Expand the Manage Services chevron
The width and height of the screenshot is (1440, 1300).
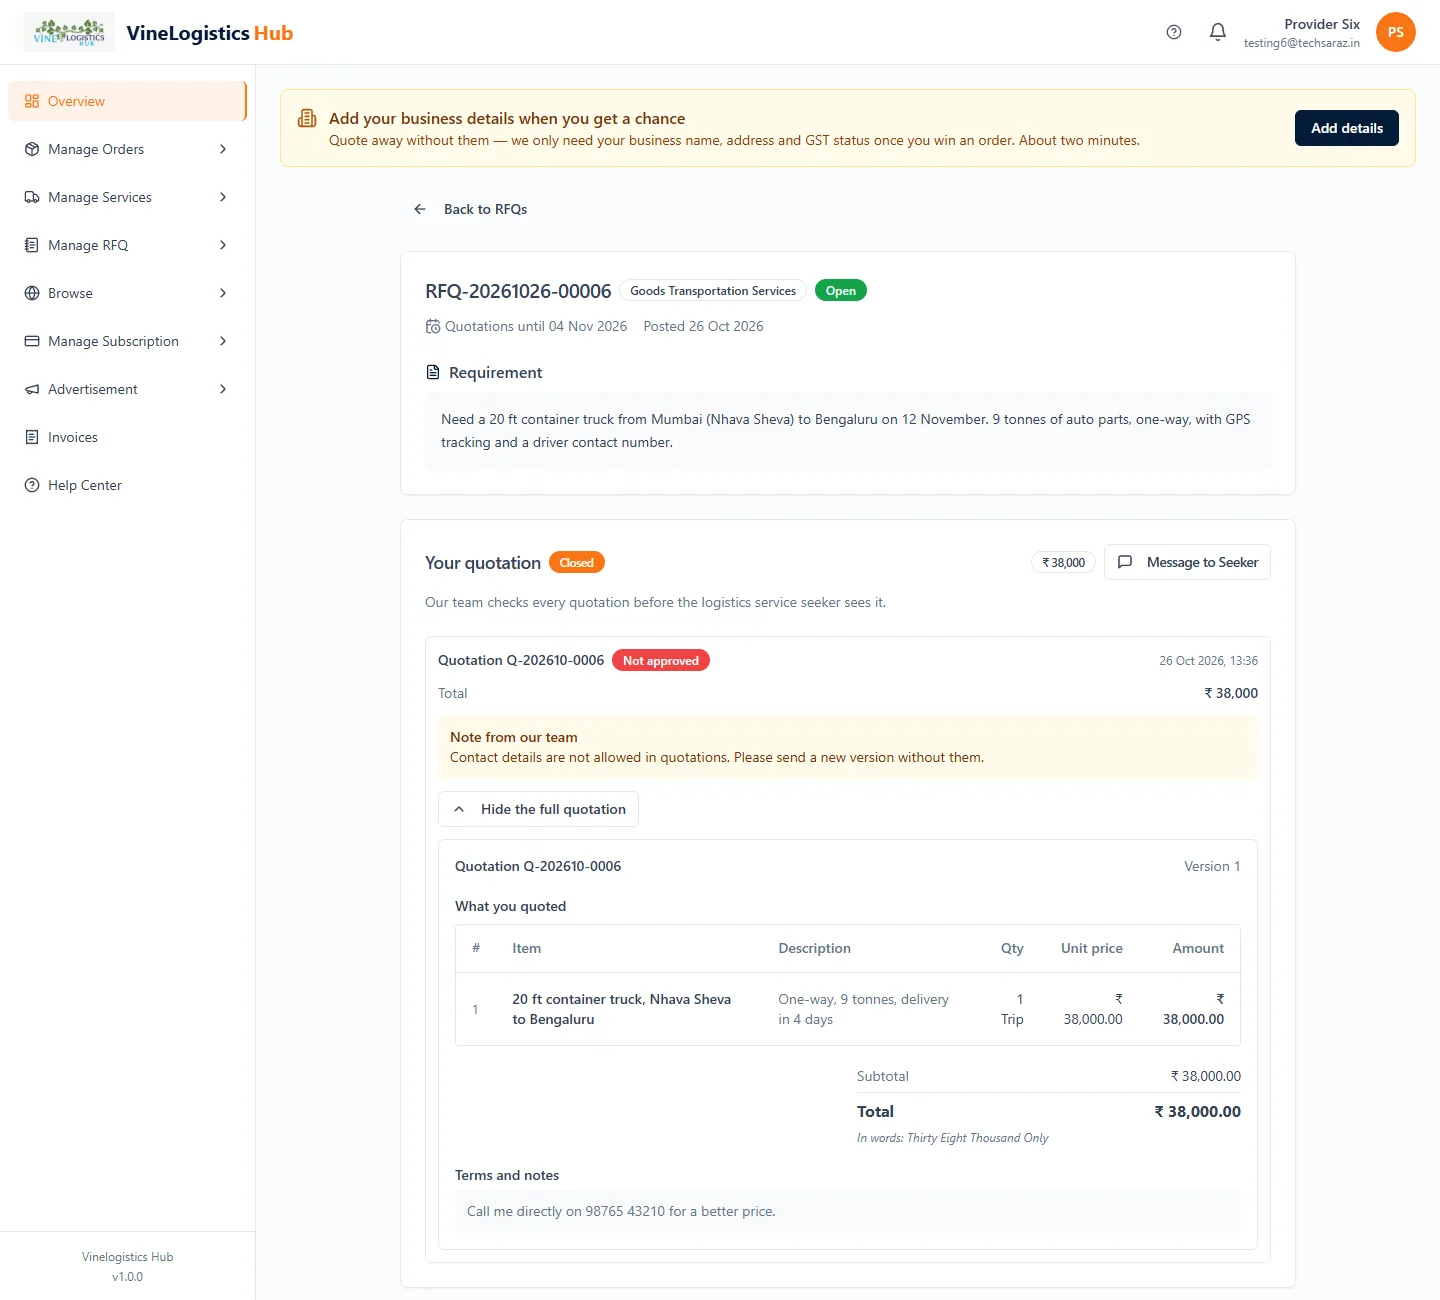click(x=223, y=197)
